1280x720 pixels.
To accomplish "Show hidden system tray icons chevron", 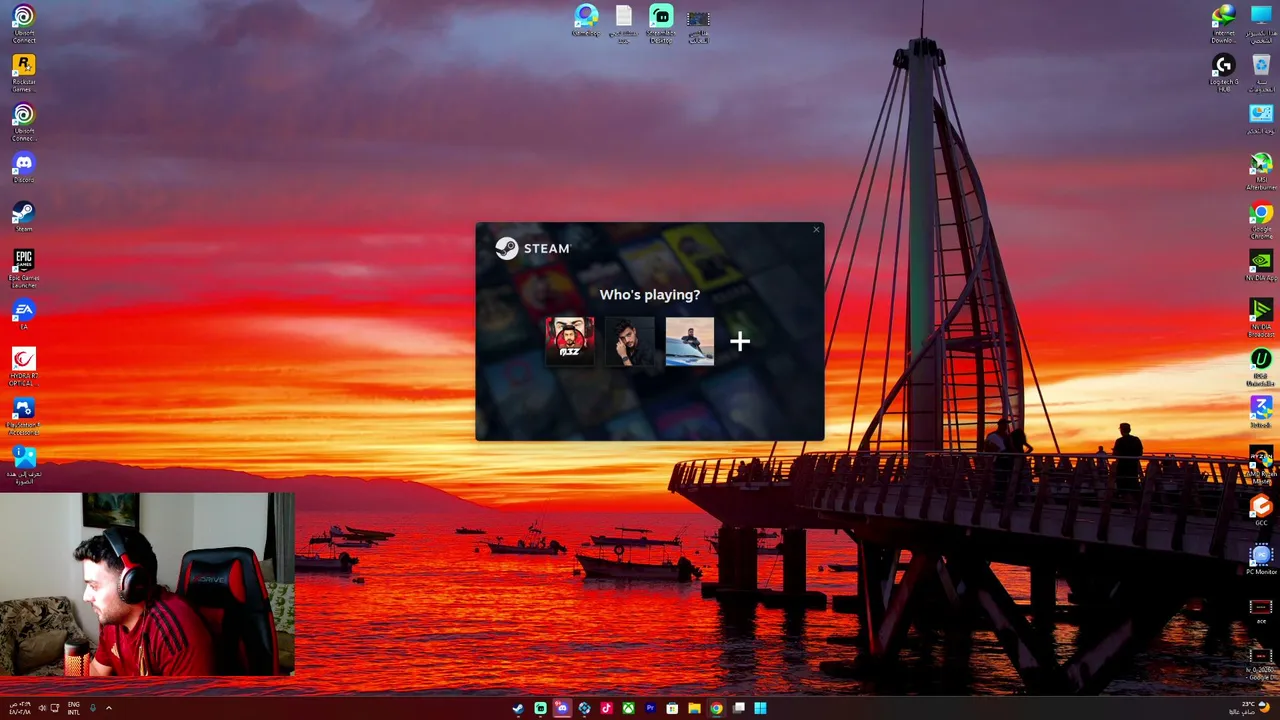I will [x=109, y=708].
